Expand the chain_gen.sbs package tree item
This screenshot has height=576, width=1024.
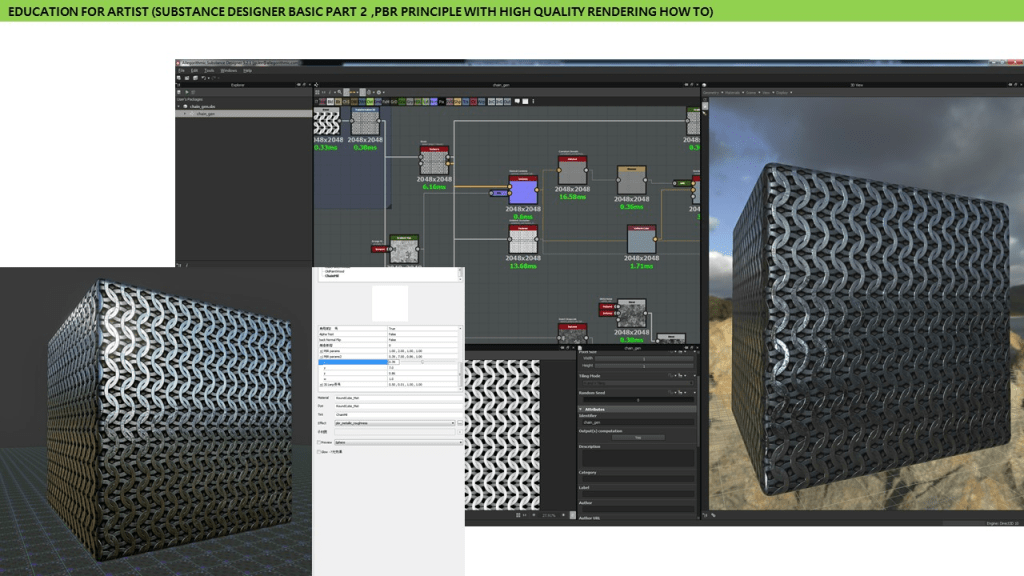click(x=179, y=106)
